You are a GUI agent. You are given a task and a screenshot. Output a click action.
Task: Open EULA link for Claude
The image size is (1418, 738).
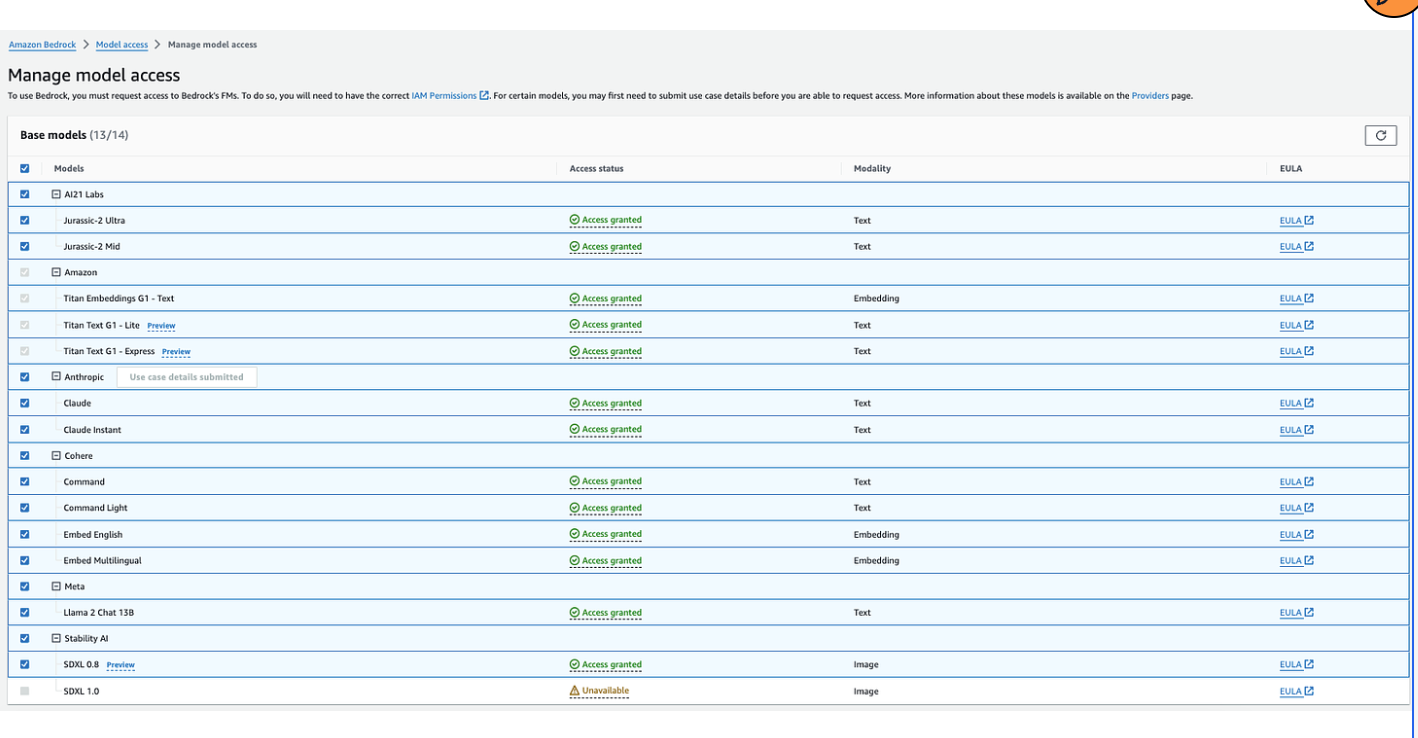(1296, 403)
